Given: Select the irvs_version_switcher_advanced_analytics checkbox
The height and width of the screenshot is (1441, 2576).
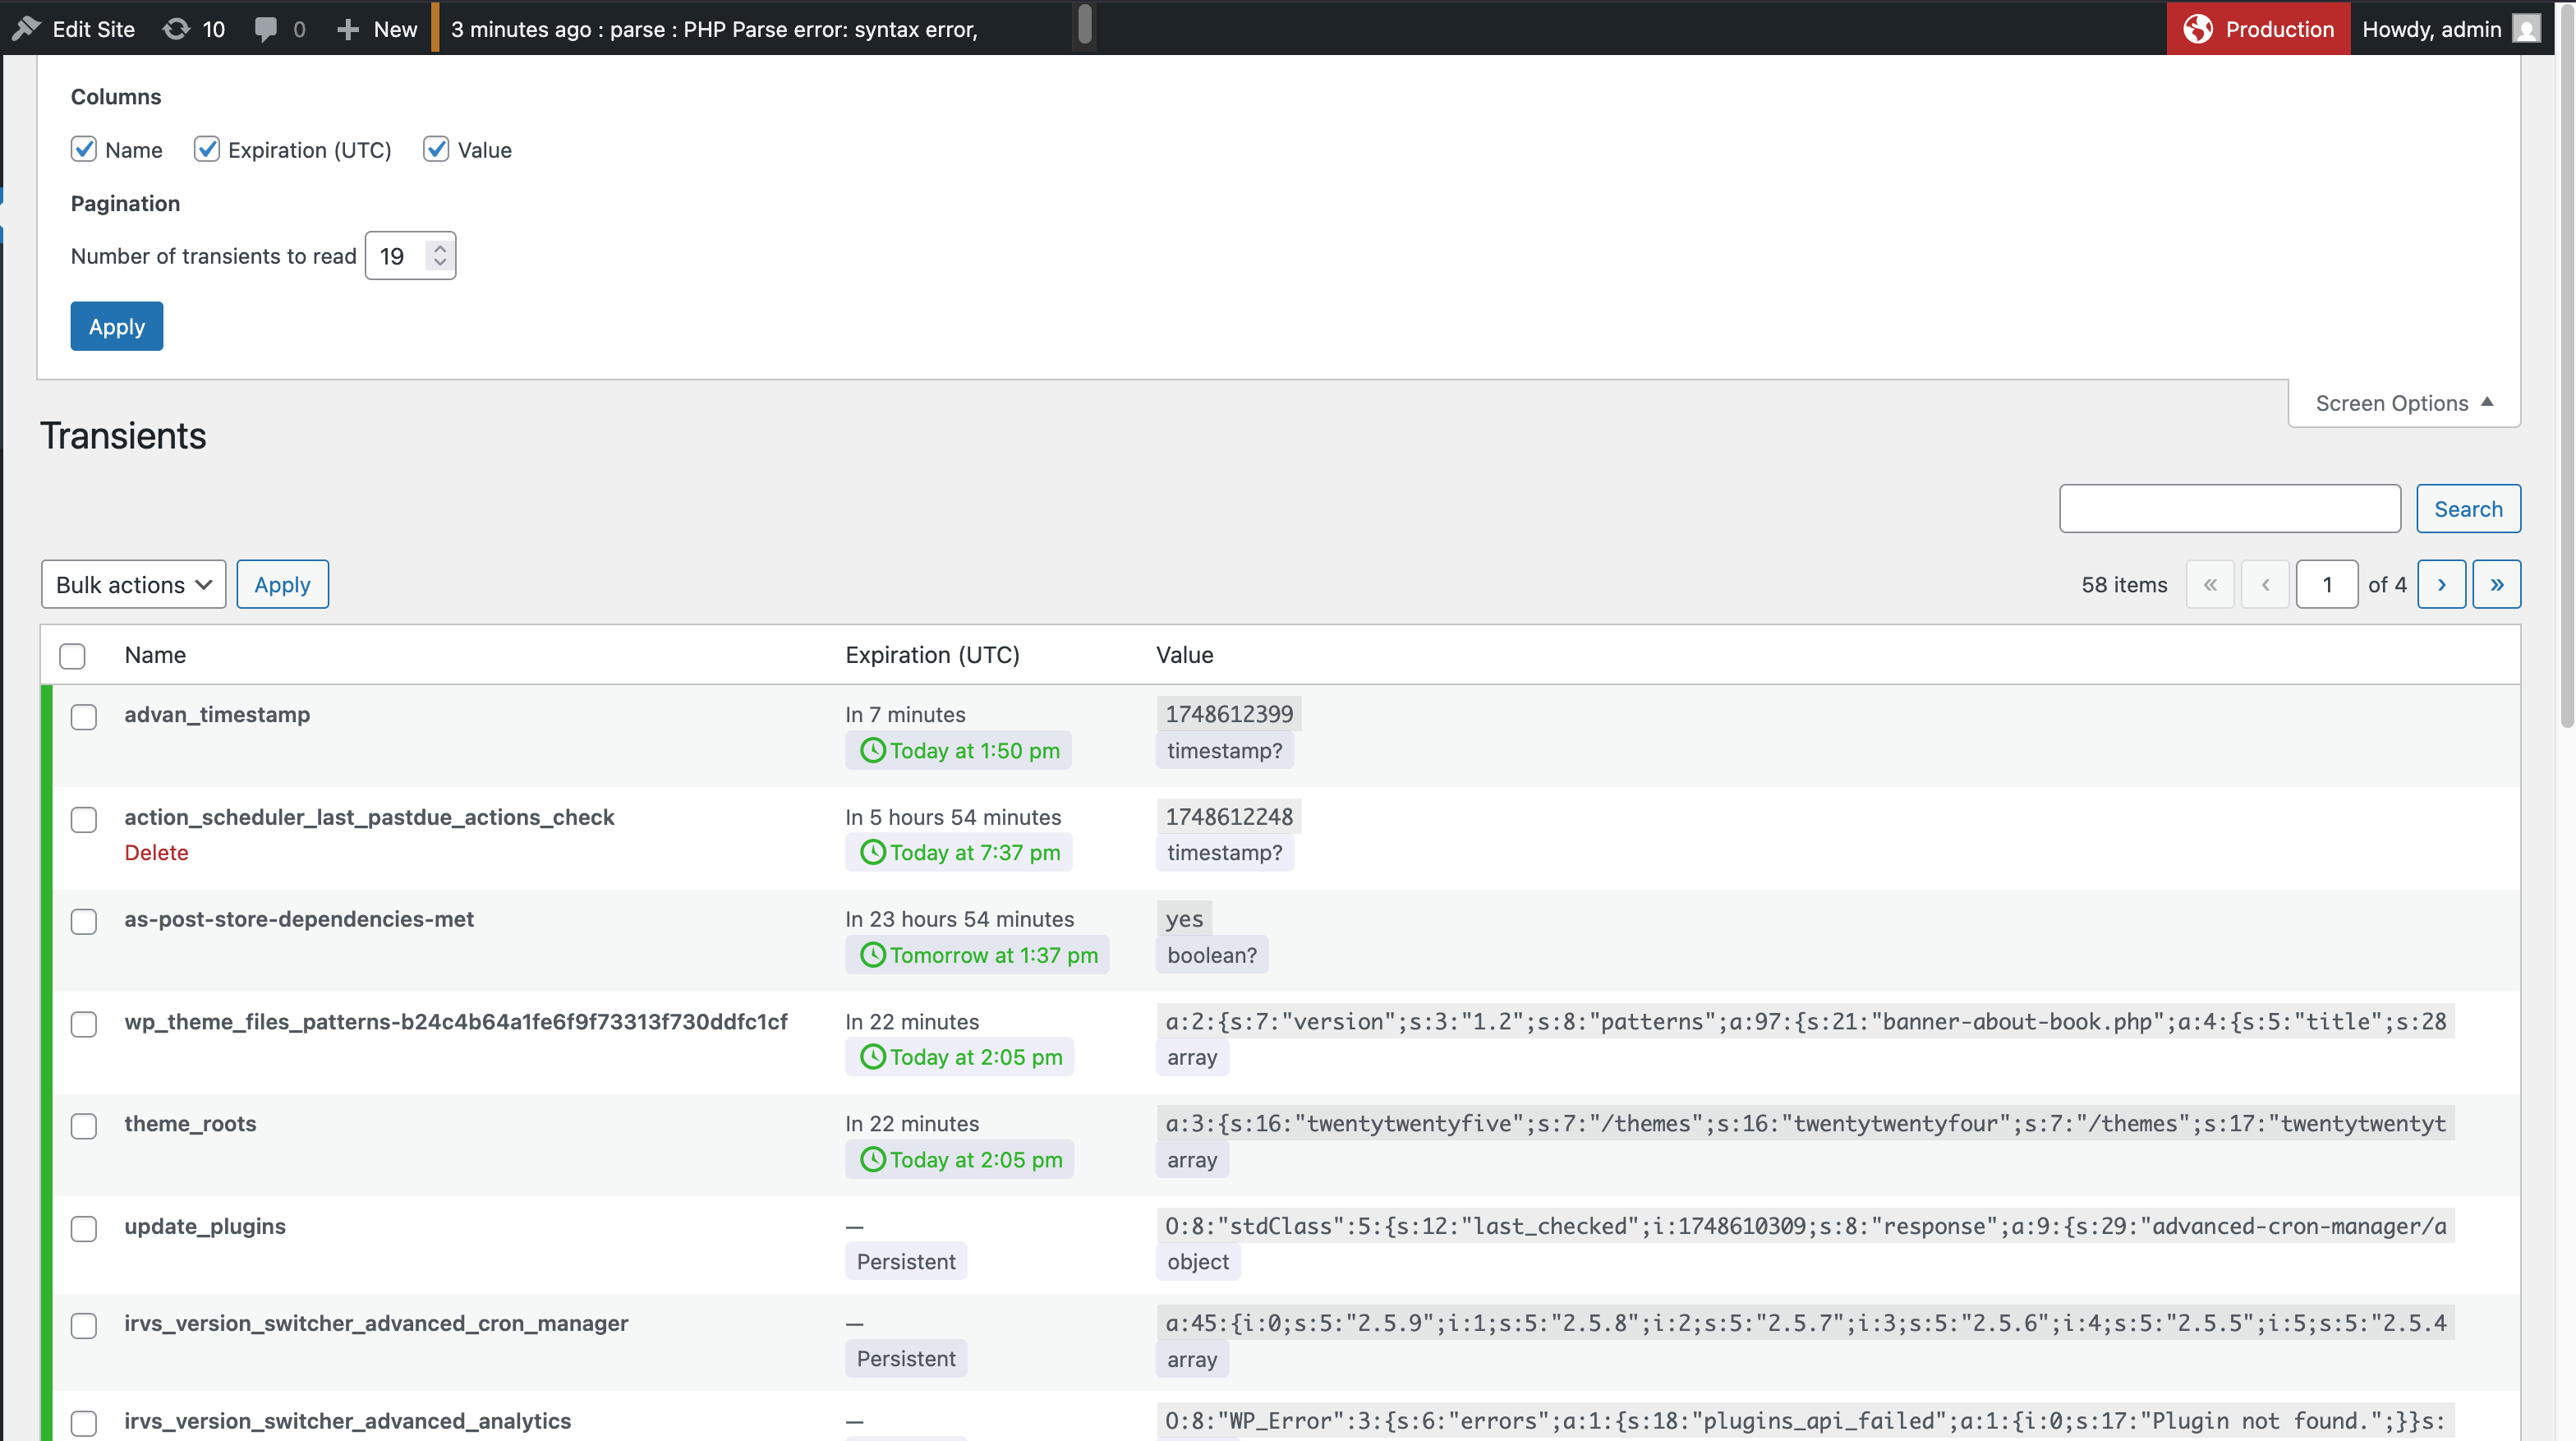Looking at the screenshot, I should pos(84,1423).
